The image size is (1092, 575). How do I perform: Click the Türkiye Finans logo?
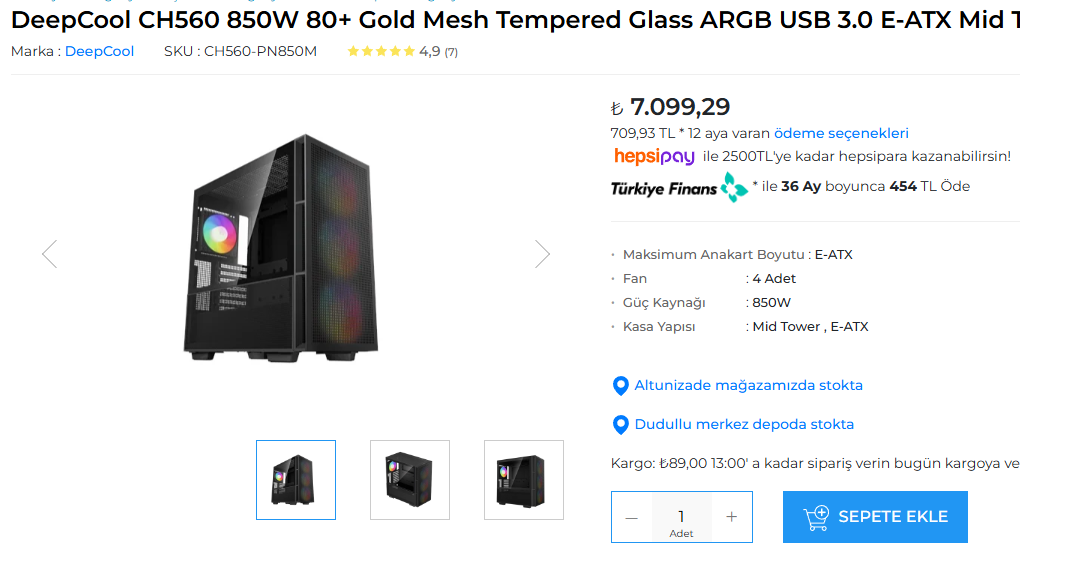click(x=679, y=187)
